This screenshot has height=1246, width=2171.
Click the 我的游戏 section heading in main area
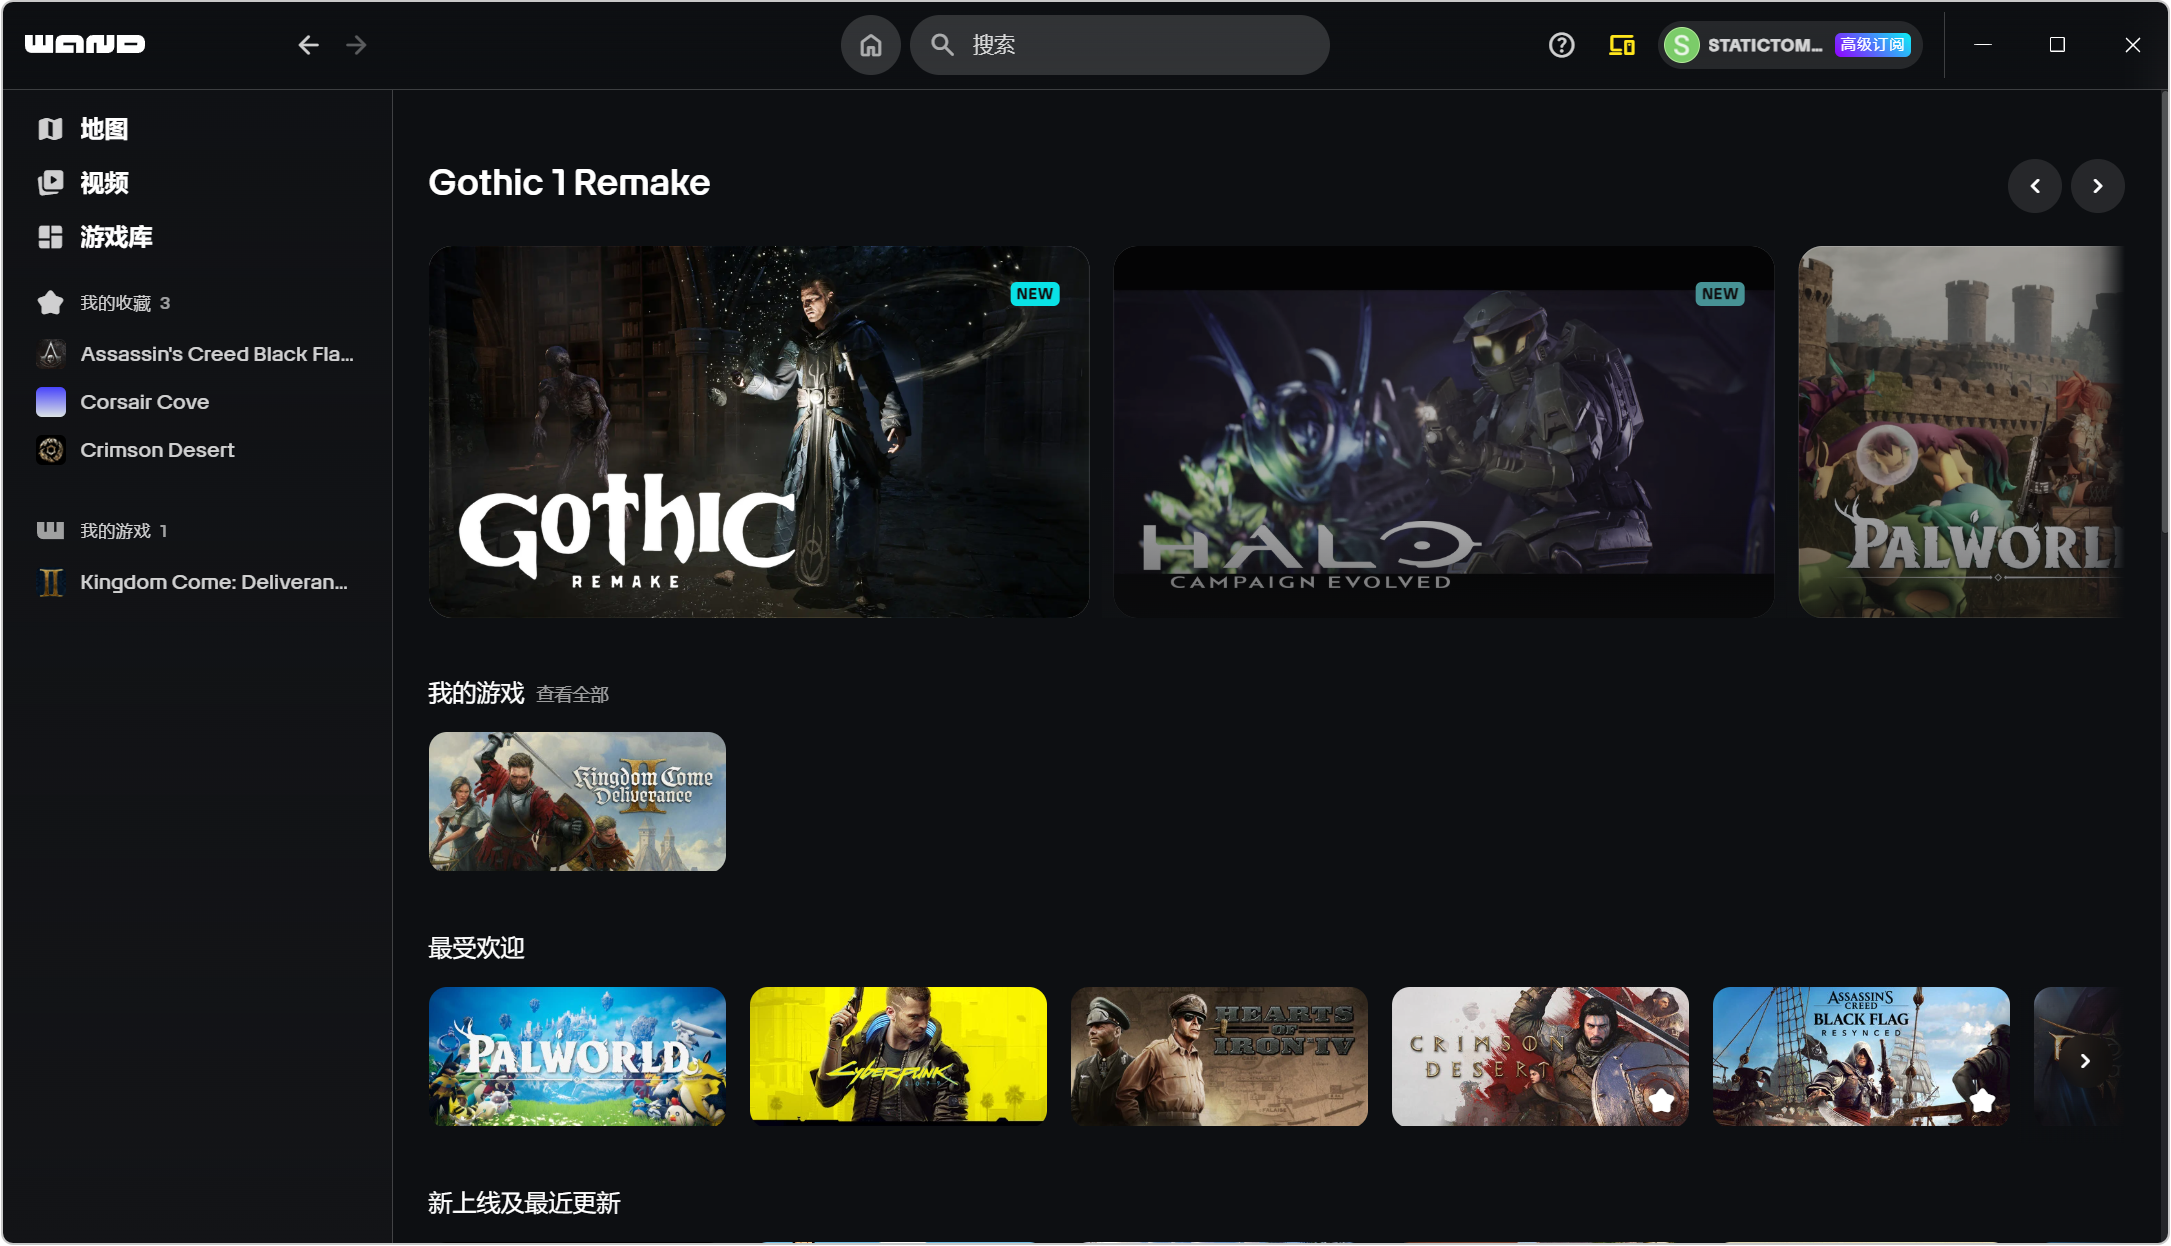pyautogui.click(x=476, y=693)
